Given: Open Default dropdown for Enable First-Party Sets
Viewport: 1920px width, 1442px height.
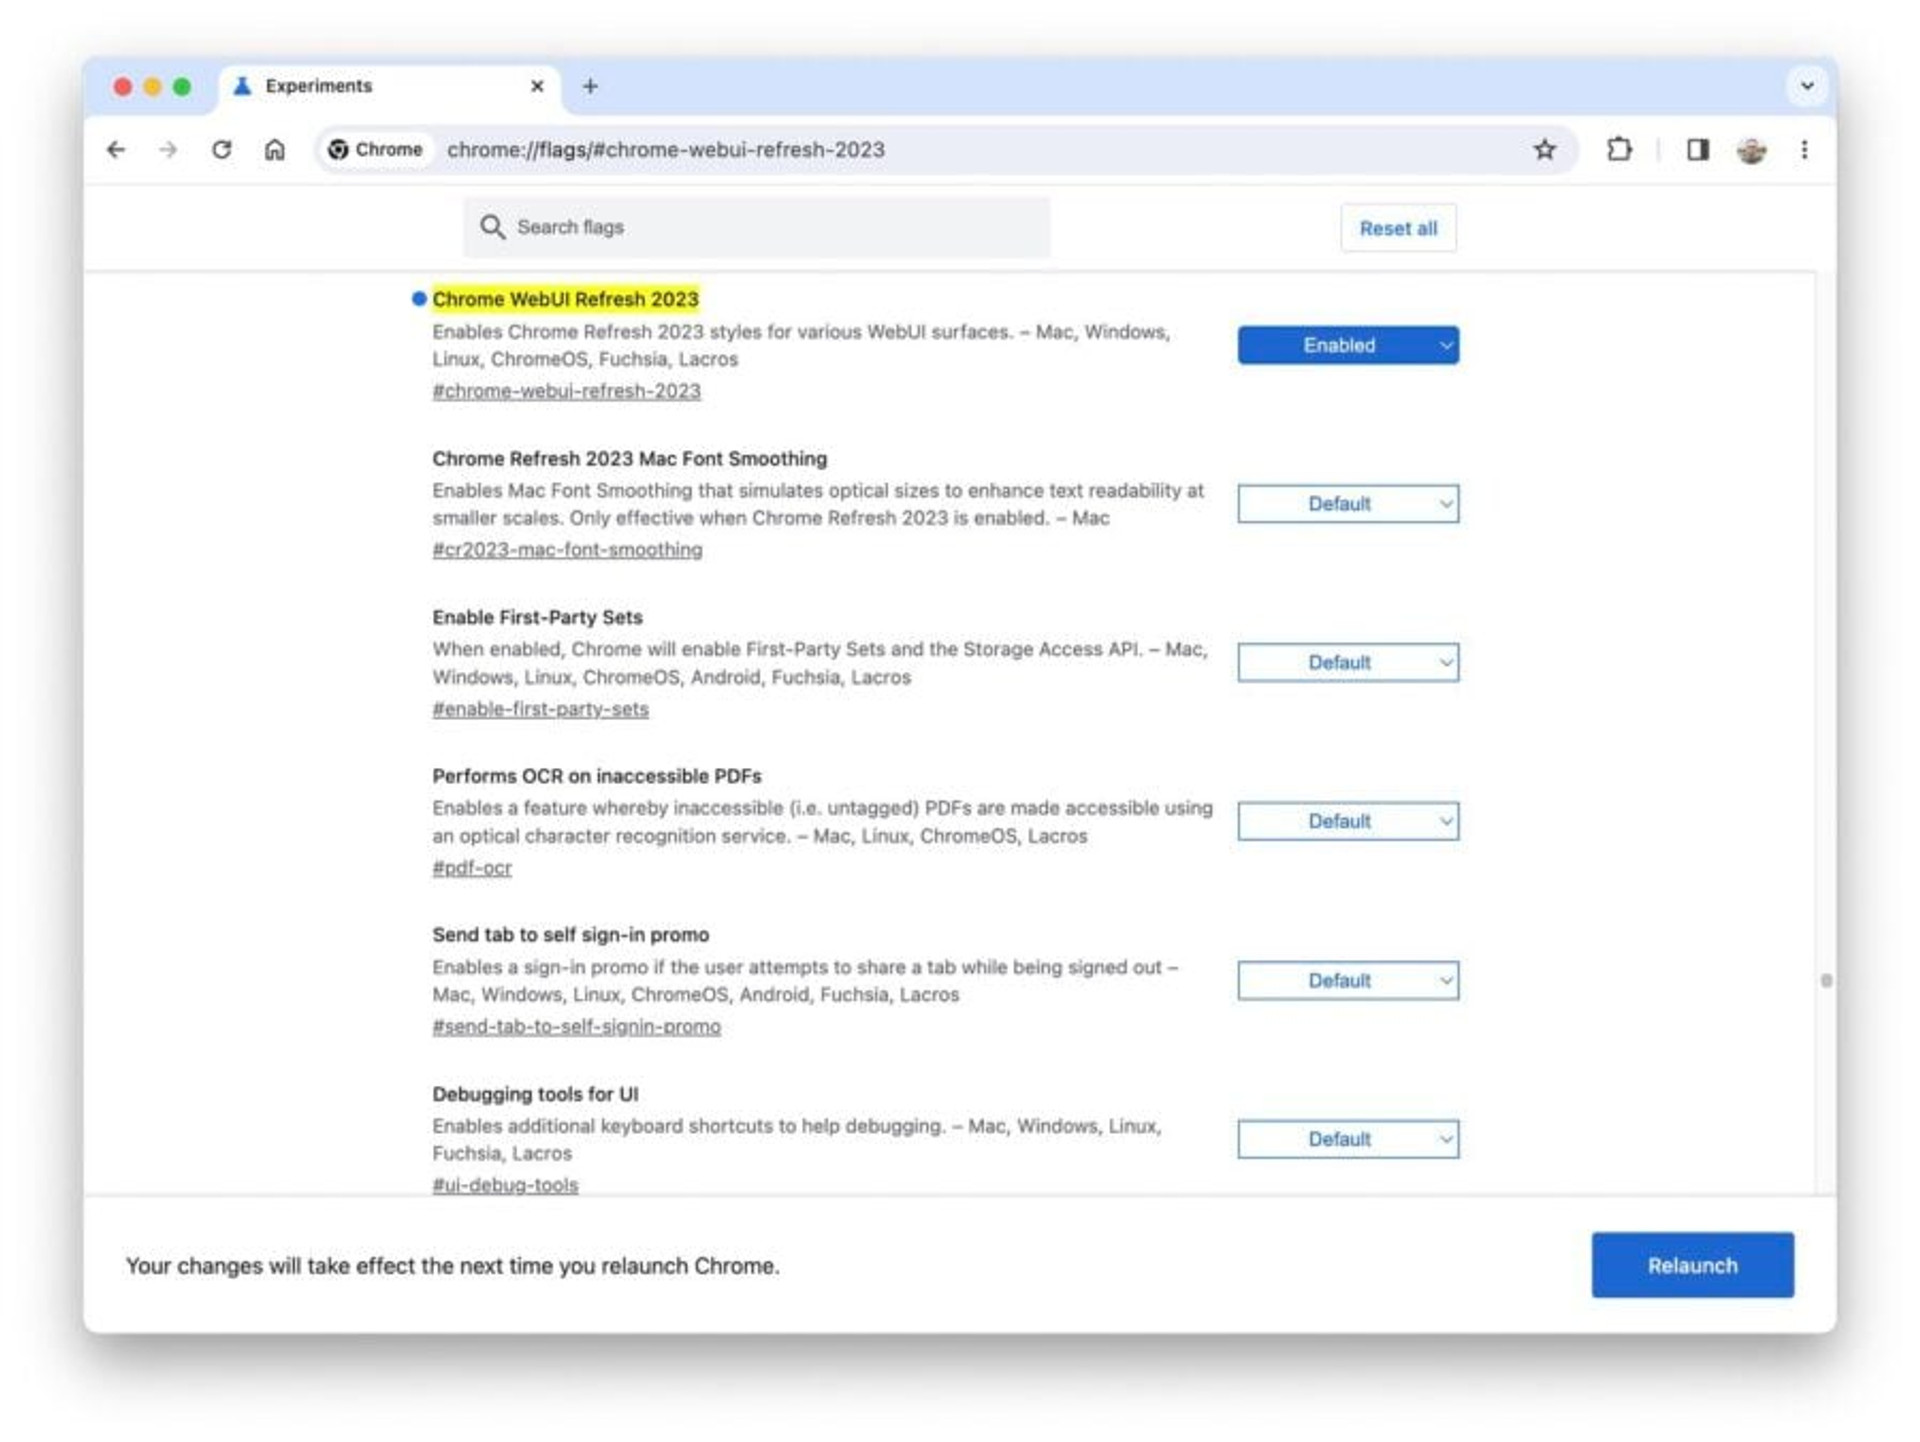Looking at the screenshot, I should [1348, 662].
